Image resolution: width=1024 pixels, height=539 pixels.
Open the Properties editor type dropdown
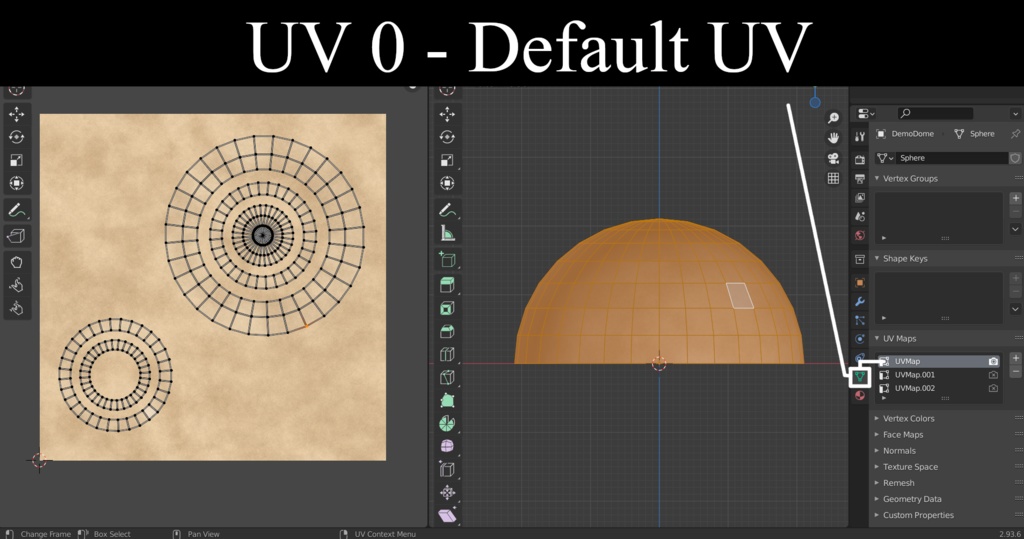(x=866, y=114)
